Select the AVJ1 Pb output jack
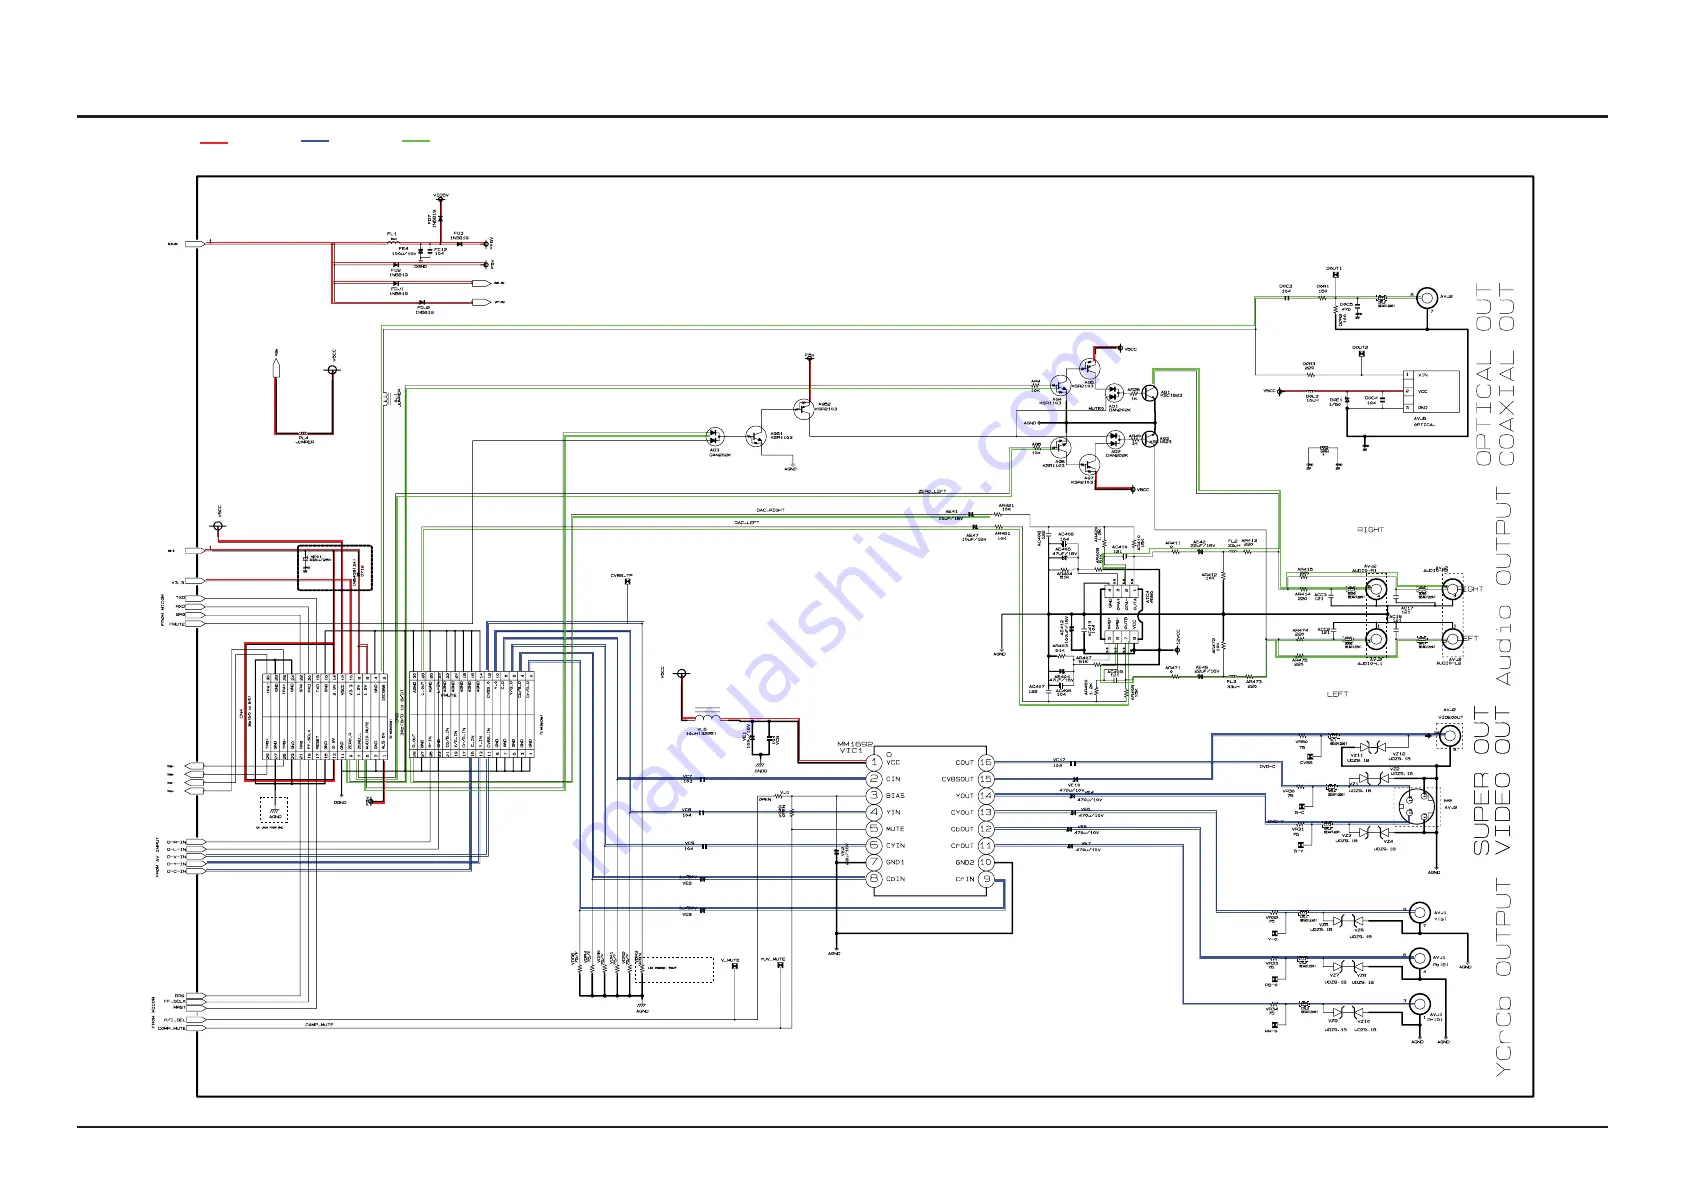1683x1190 pixels. pos(1419,959)
